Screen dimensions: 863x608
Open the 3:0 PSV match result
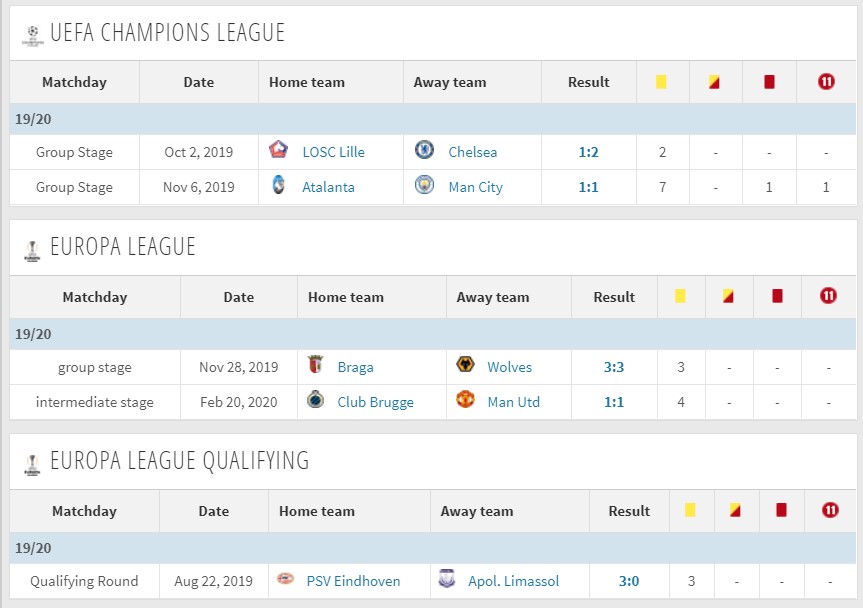629,581
